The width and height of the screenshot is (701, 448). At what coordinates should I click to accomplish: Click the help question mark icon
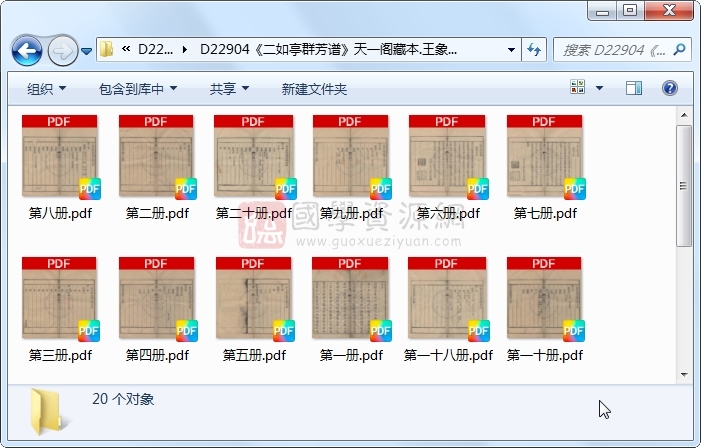[669, 89]
